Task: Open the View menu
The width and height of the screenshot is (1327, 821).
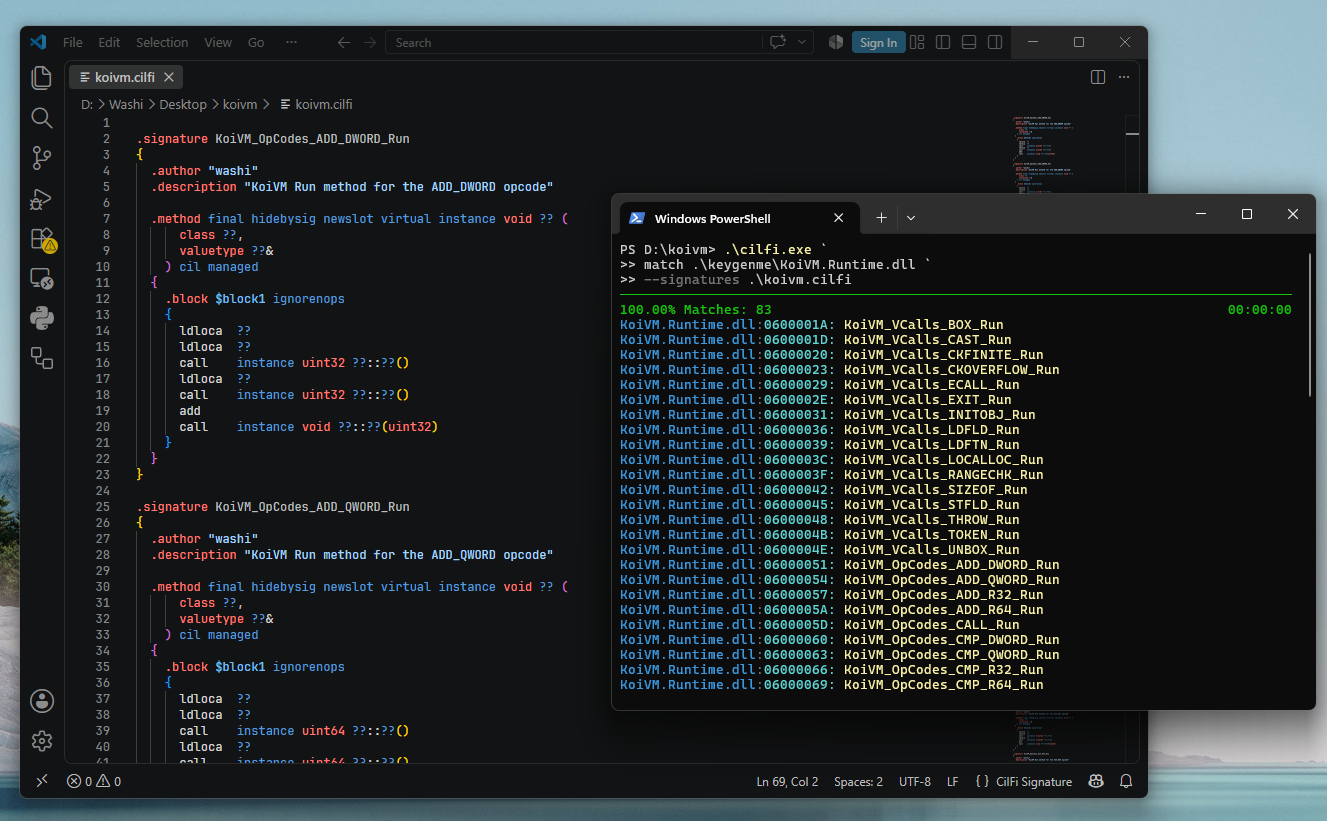Action: pyautogui.click(x=218, y=42)
